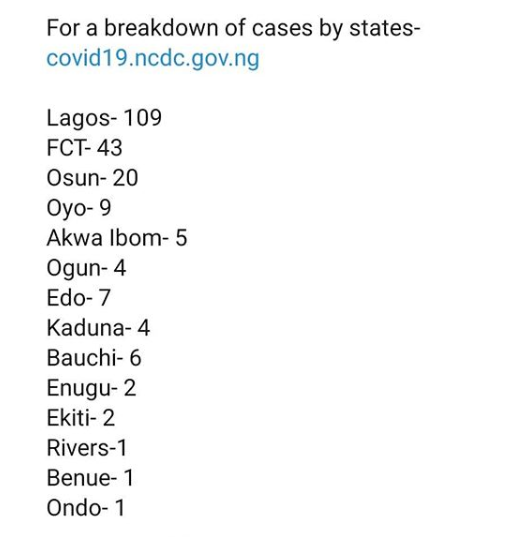Click the Enugu- 2 entry

(x=91, y=388)
